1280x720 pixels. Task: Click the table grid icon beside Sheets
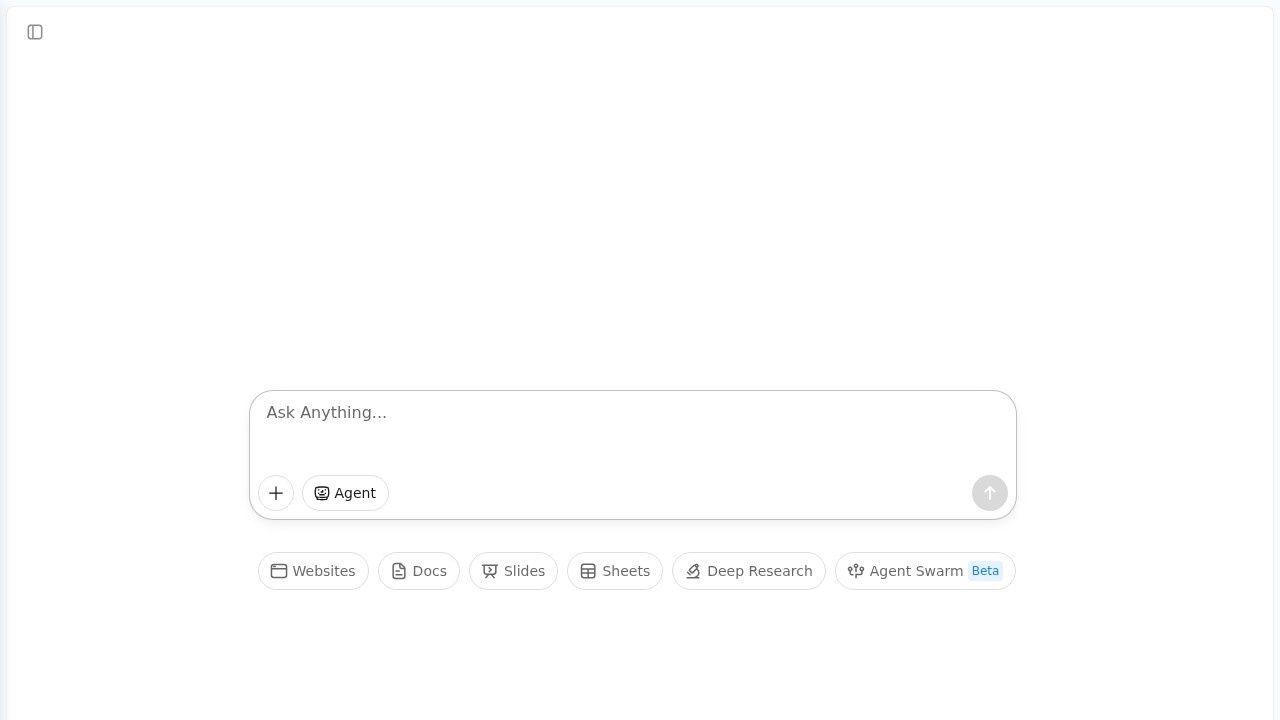[588, 571]
